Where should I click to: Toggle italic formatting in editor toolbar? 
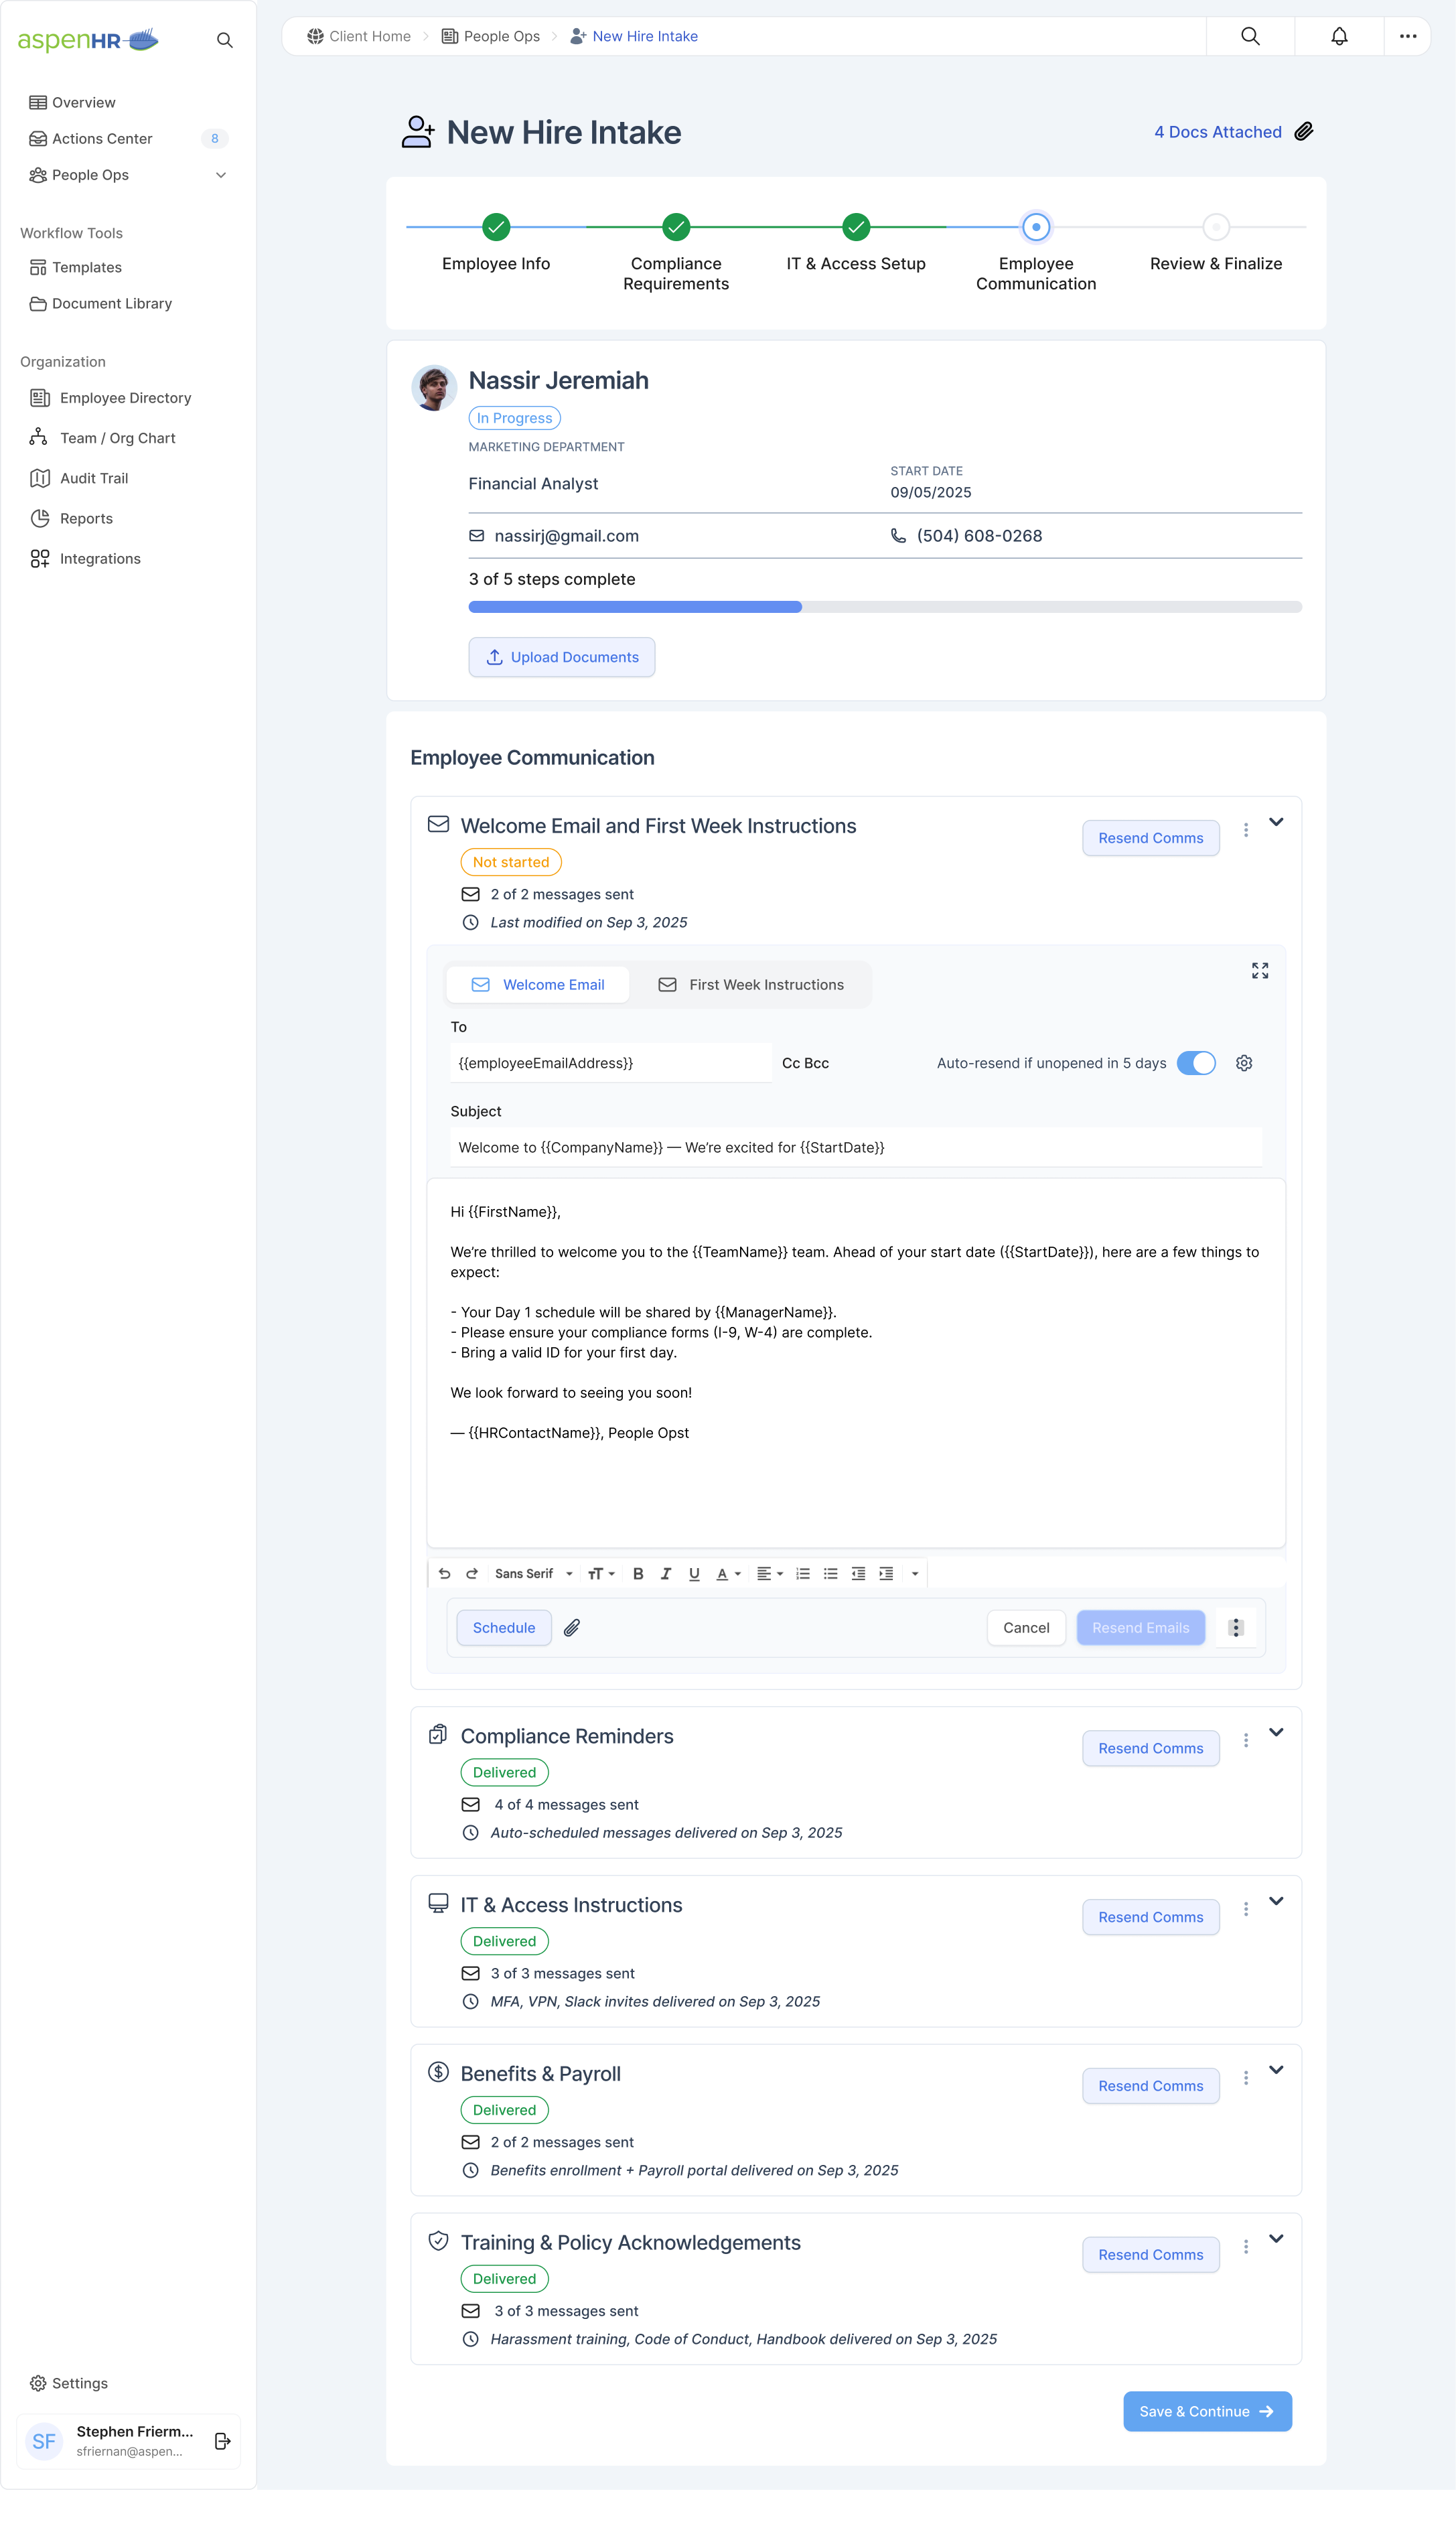666,1573
